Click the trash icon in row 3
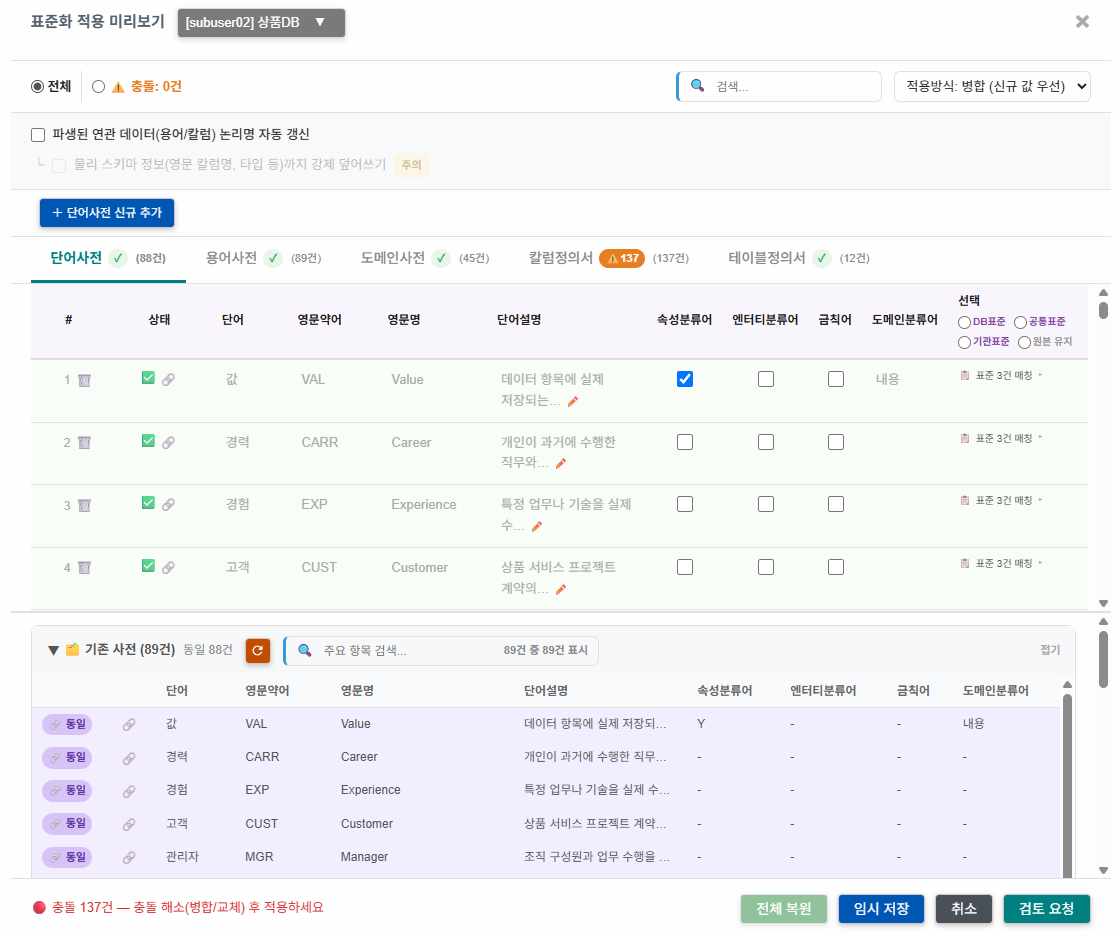Screen dimensions: 1120x934 [x=84, y=506]
